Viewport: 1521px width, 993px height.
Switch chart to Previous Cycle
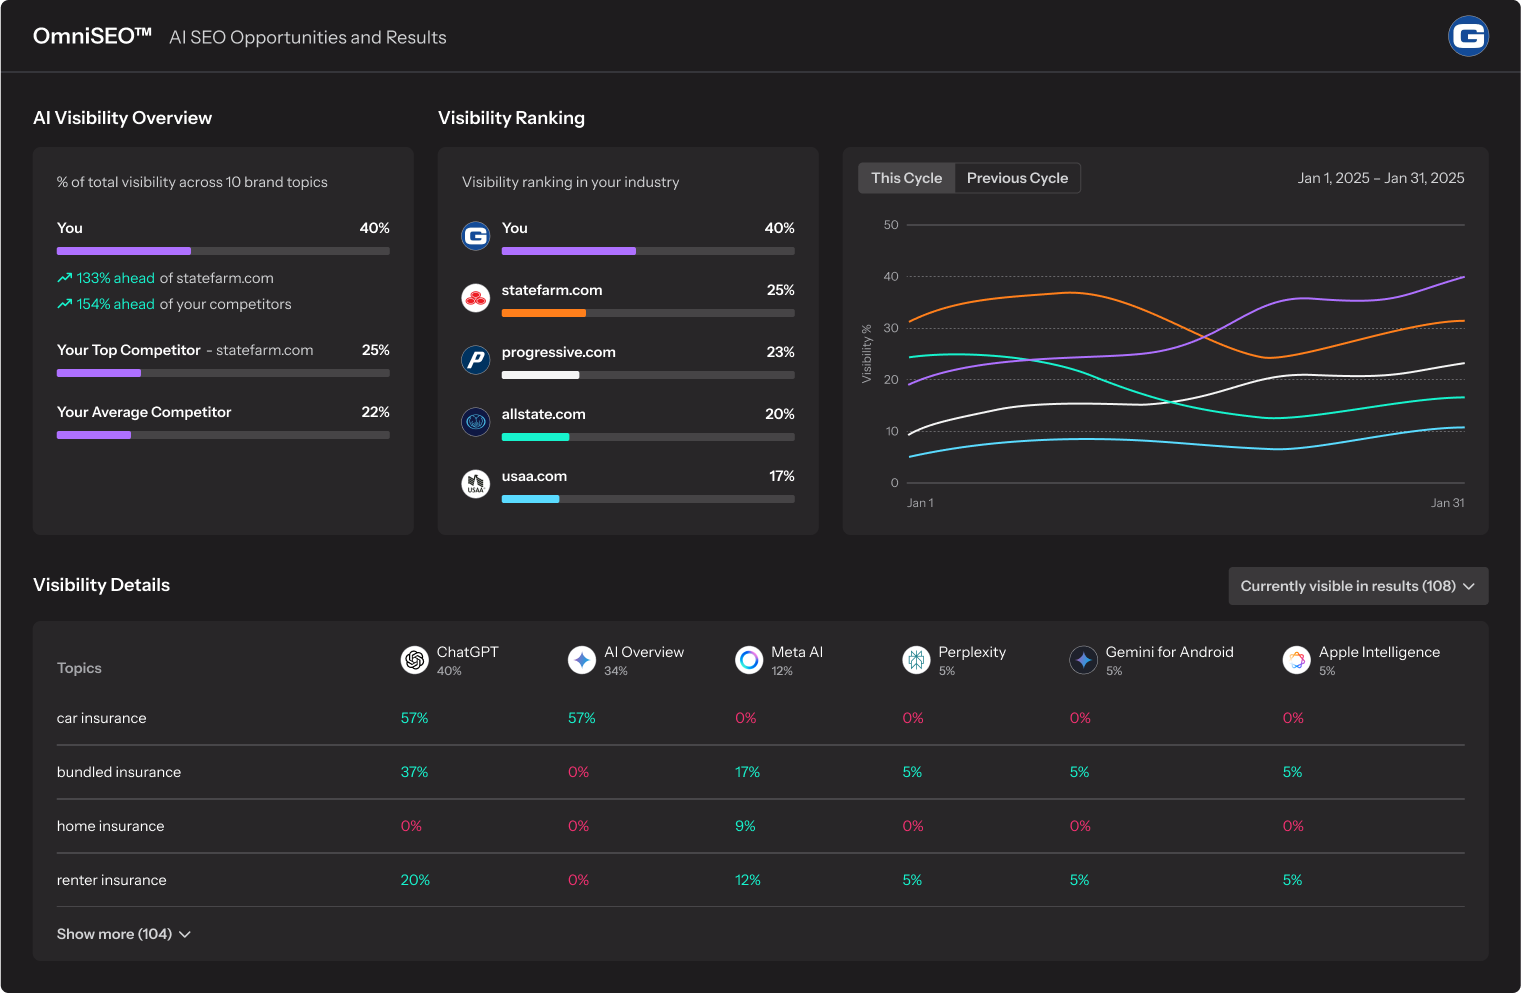coord(1017,178)
